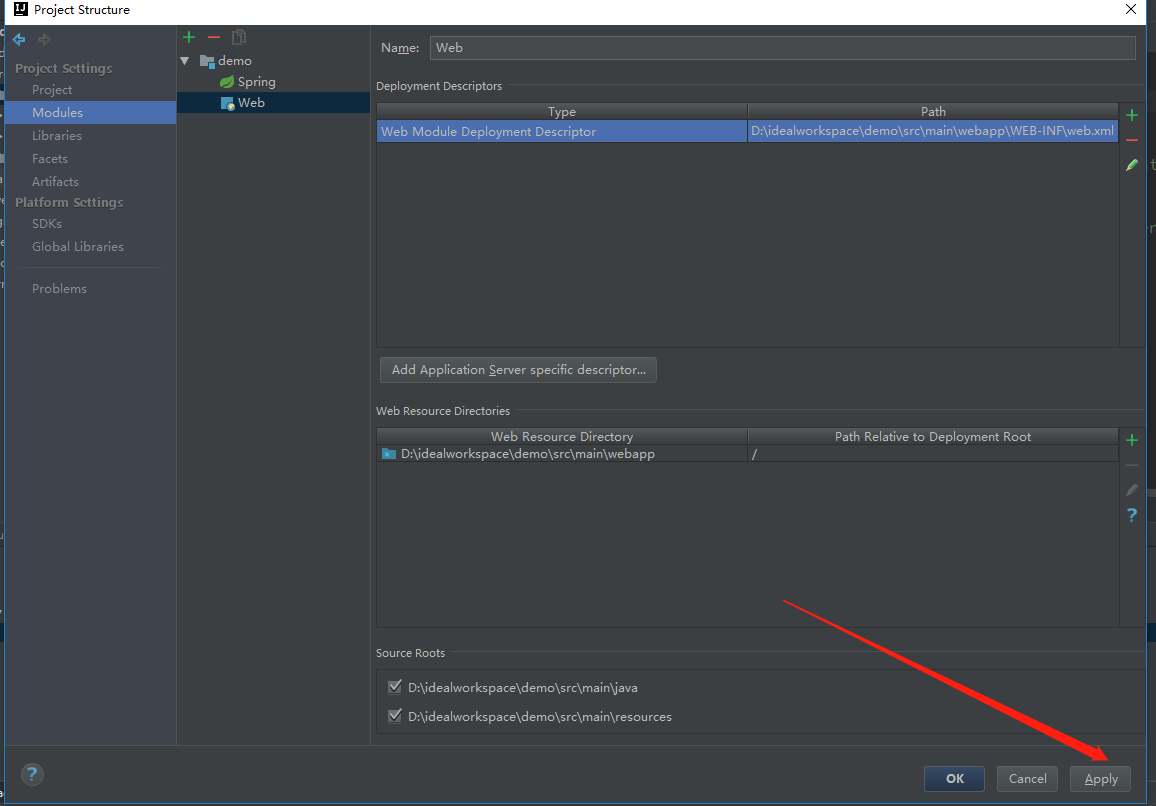Select Web Module Deployment Descriptor row
Image resolution: width=1156 pixels, height=806 pixels.
(748, 131)
